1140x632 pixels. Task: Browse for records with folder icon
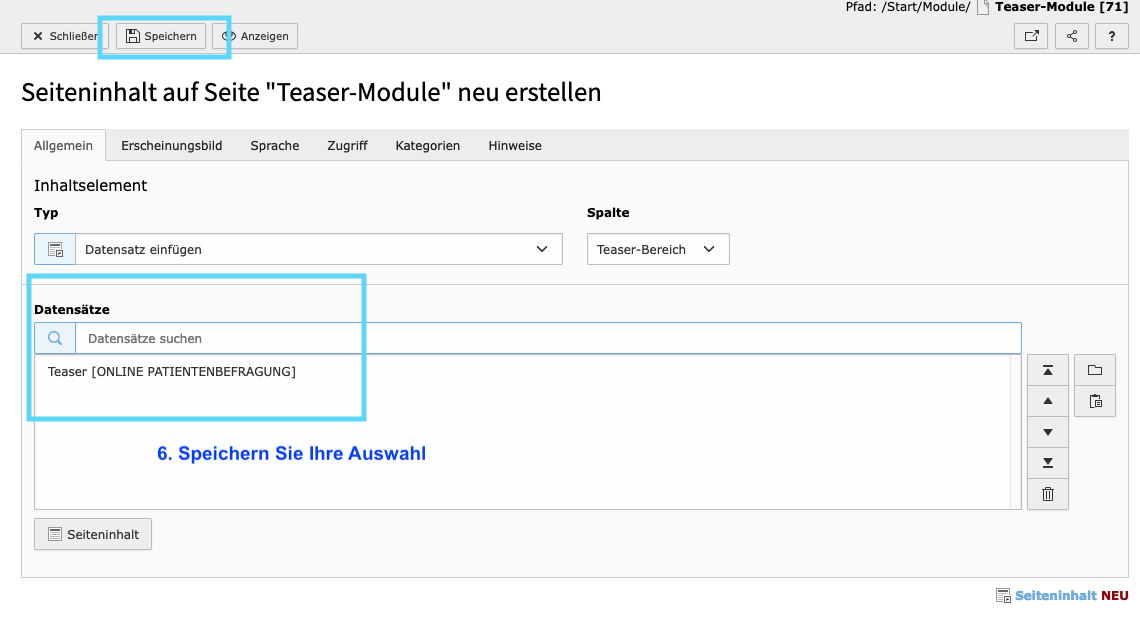pyautogui.click(x=1095, y=371)
